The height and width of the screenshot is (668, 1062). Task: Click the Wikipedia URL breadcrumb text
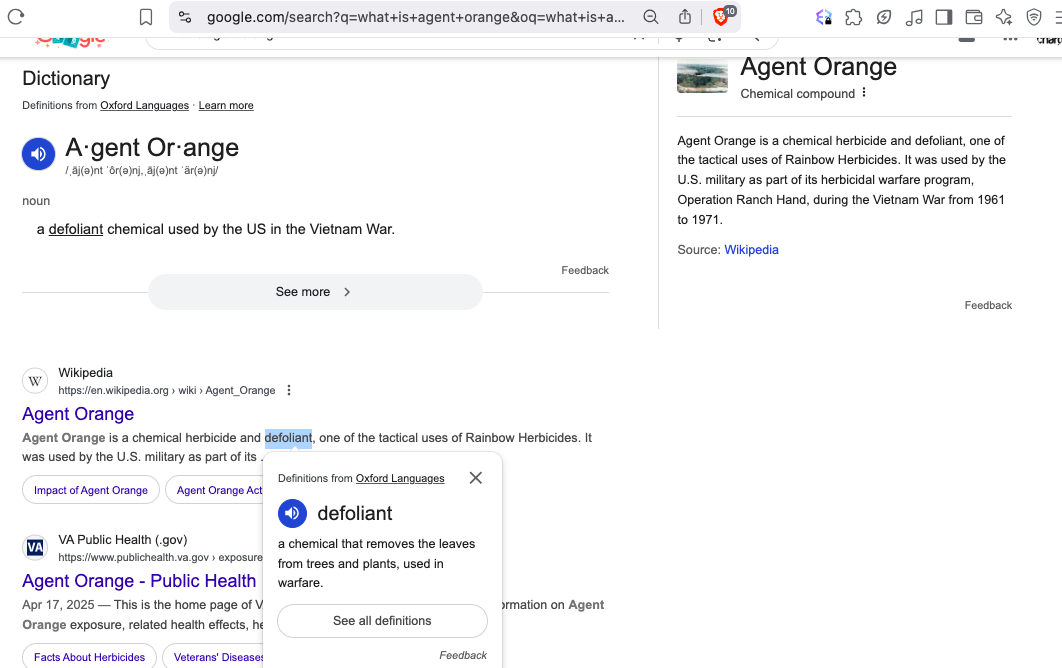point(167,390)
